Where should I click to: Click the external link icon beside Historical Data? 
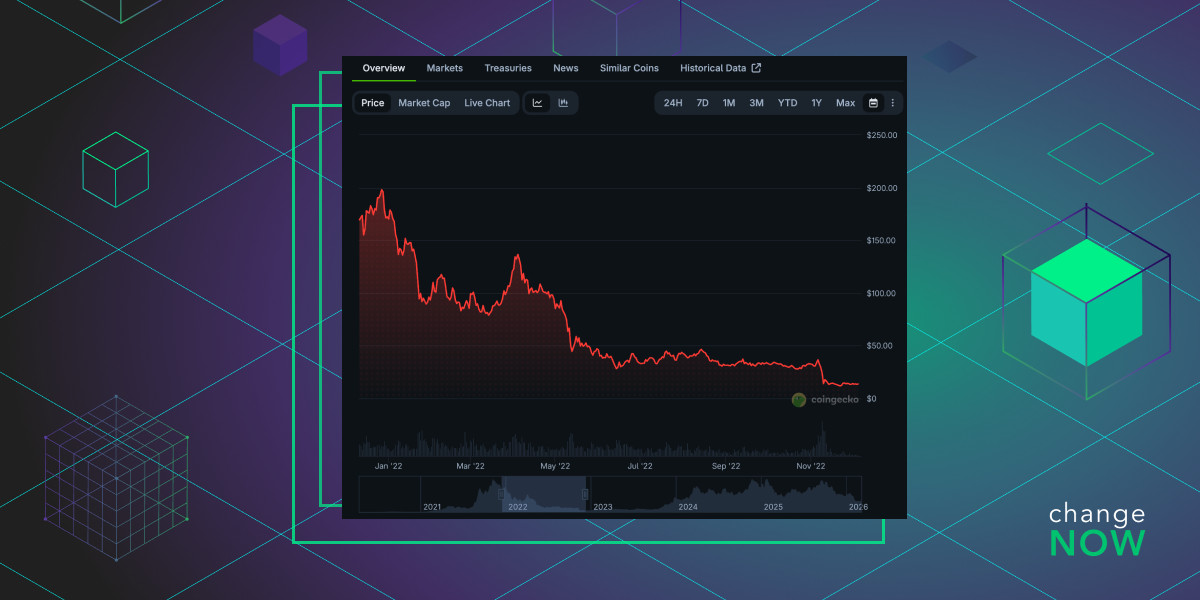pos(756,68)
